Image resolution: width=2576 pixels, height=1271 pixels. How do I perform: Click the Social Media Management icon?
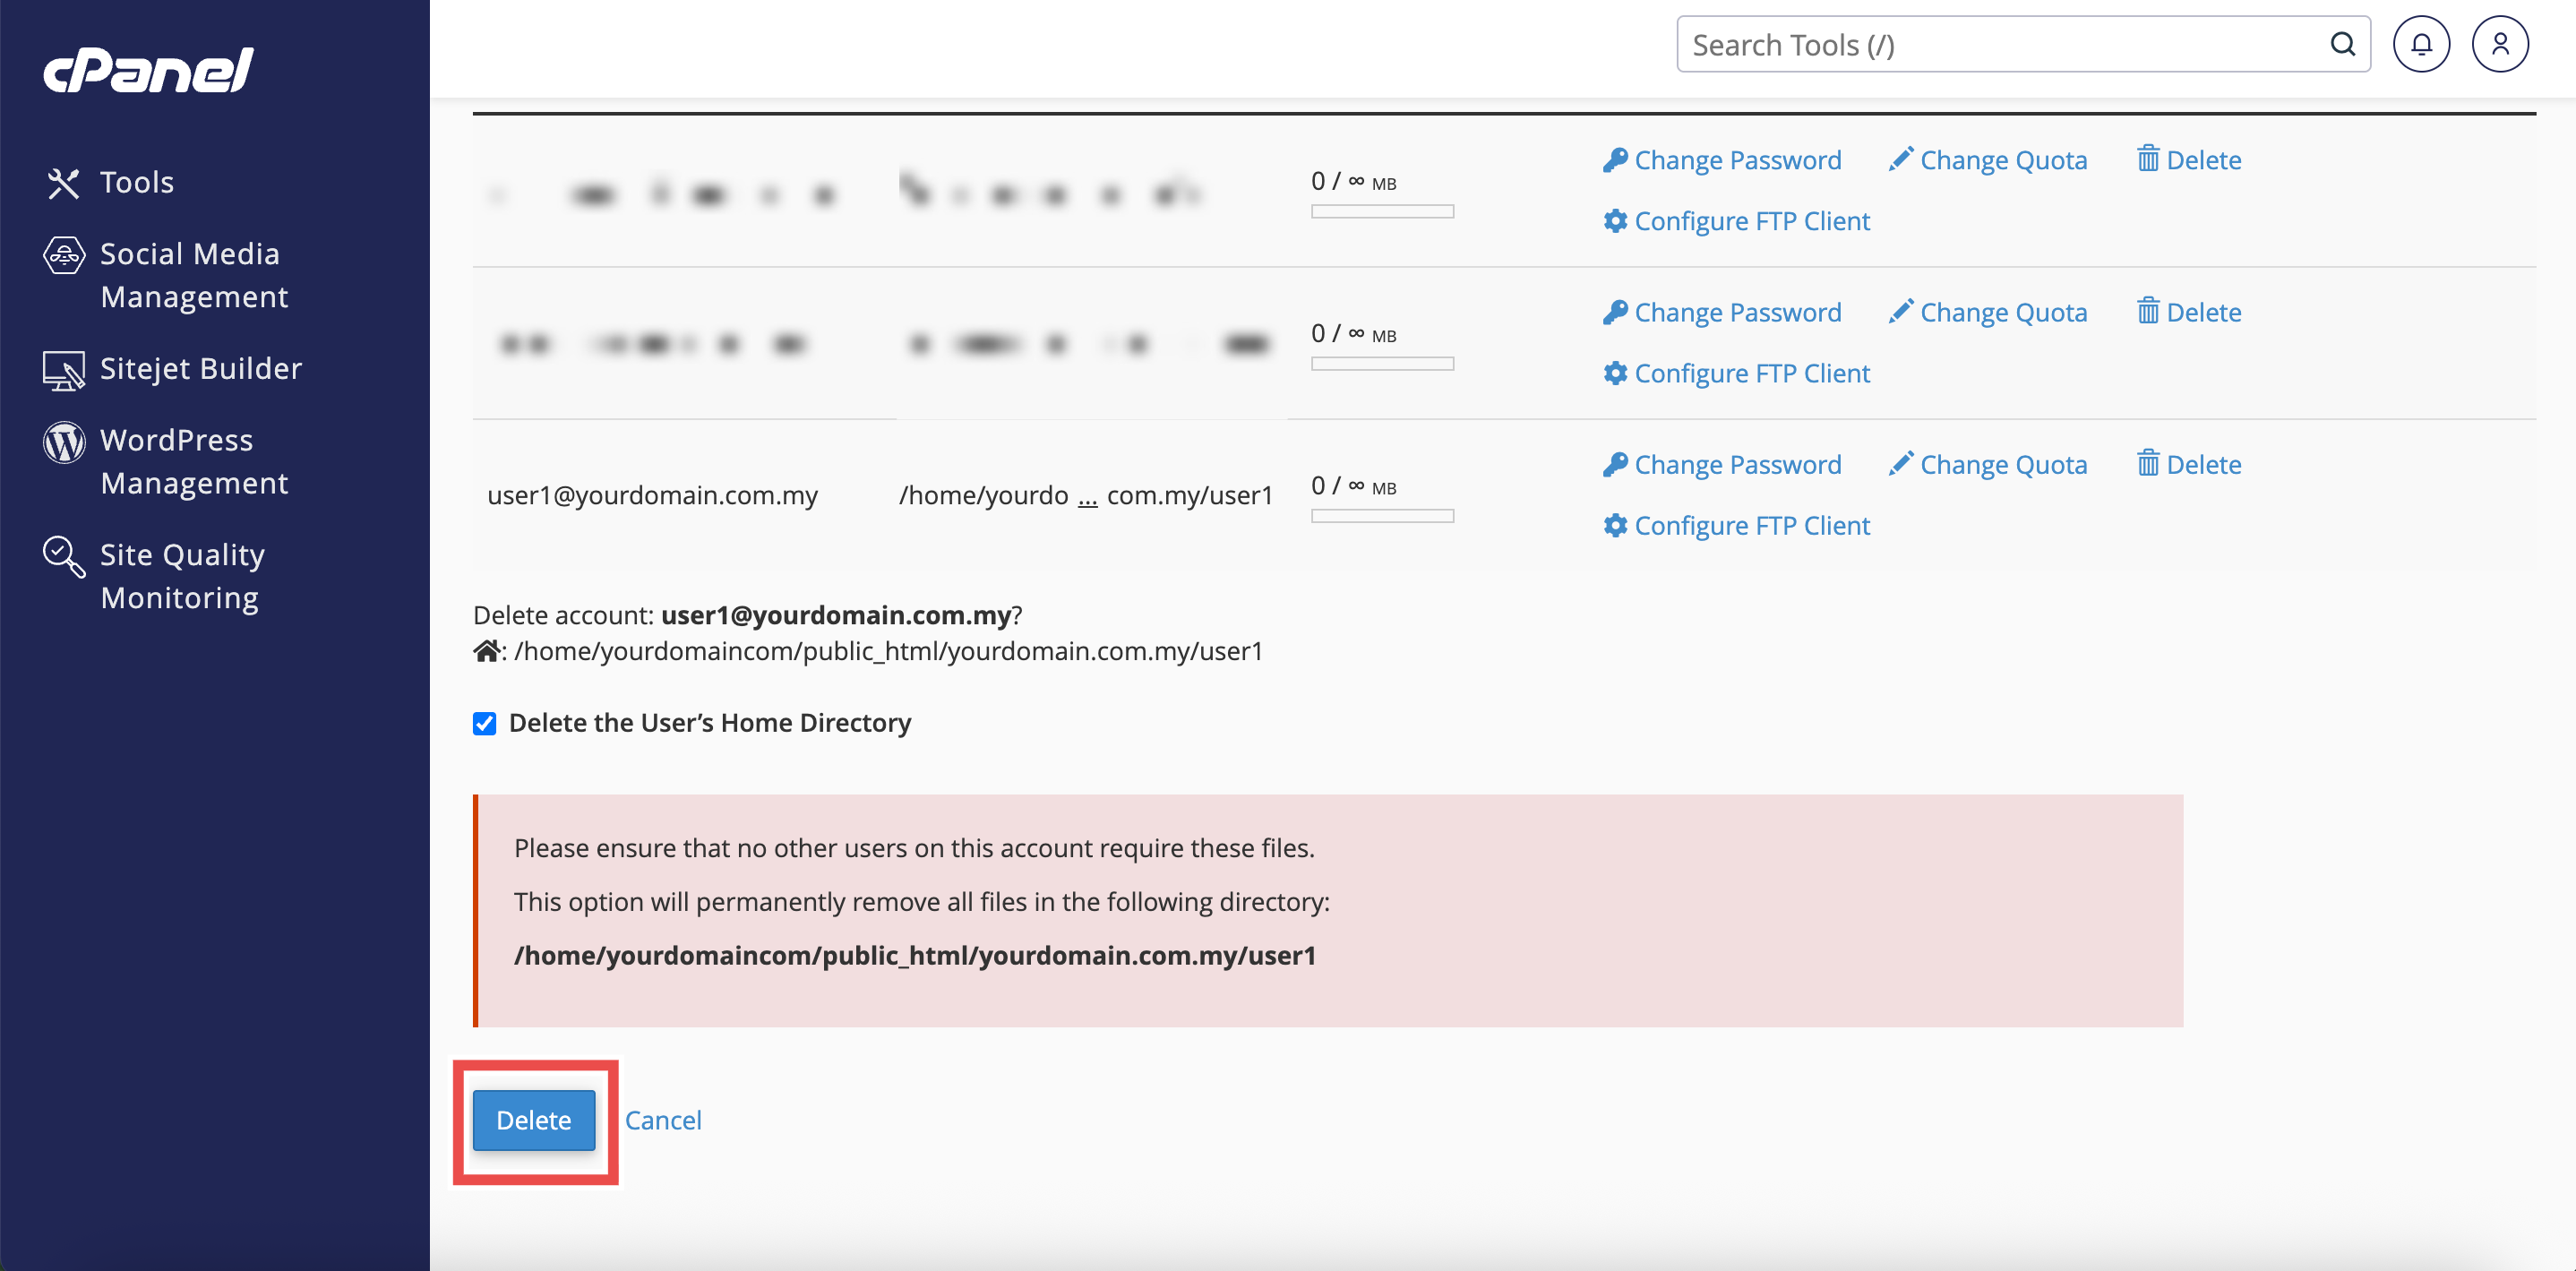pyautogui.click(x=63, y=255)
